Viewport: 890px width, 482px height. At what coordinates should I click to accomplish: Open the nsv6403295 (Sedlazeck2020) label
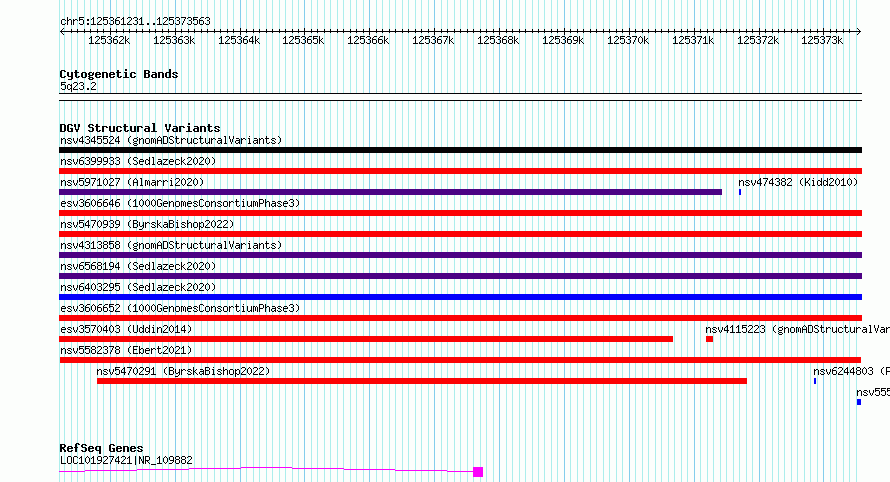[x=138, y=287]
